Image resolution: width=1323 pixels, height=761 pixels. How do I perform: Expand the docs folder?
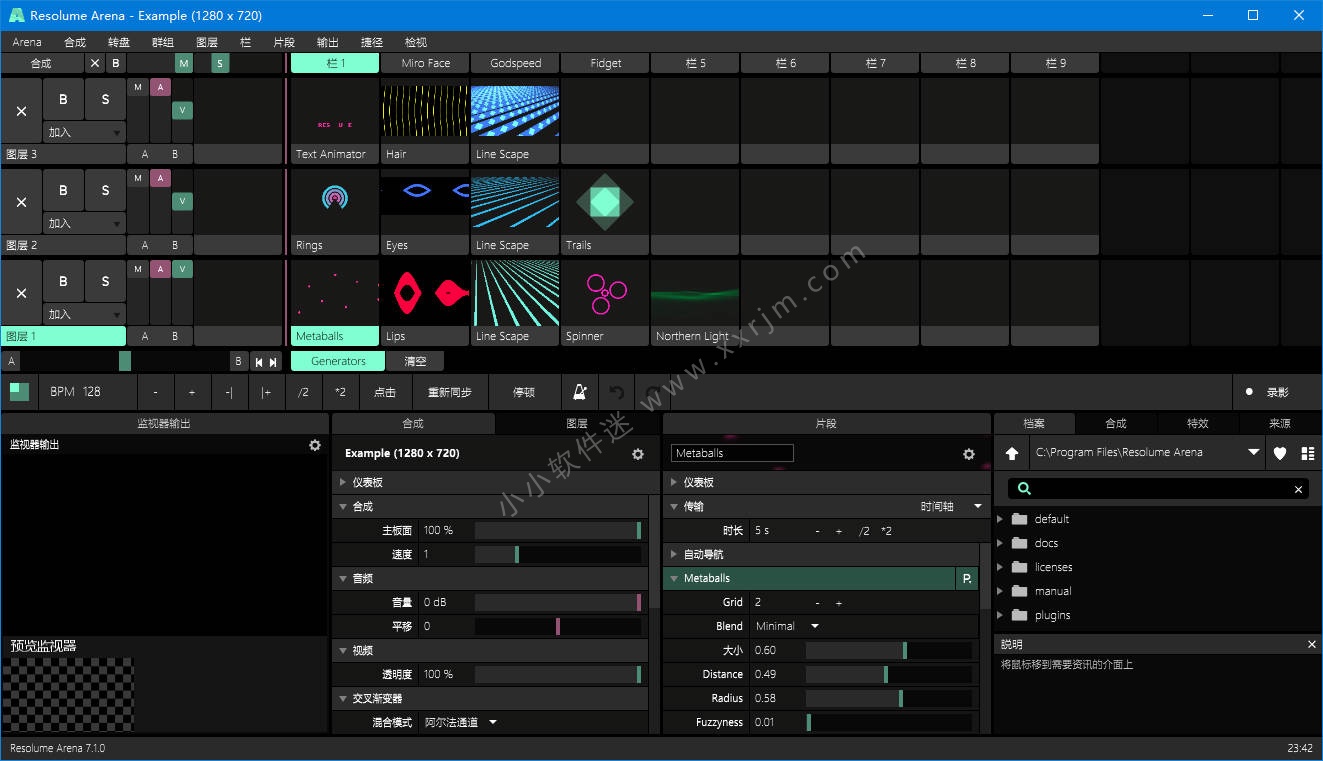pos(1001,543)
